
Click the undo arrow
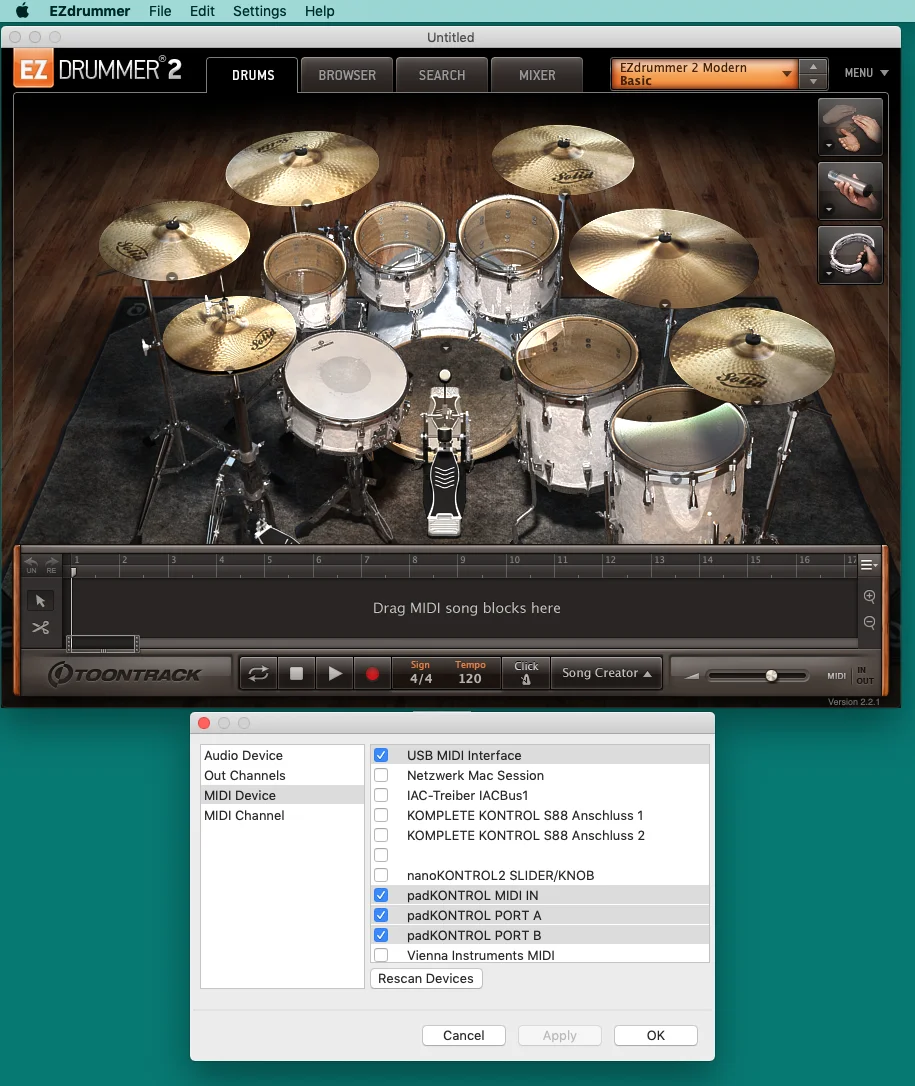31,564
